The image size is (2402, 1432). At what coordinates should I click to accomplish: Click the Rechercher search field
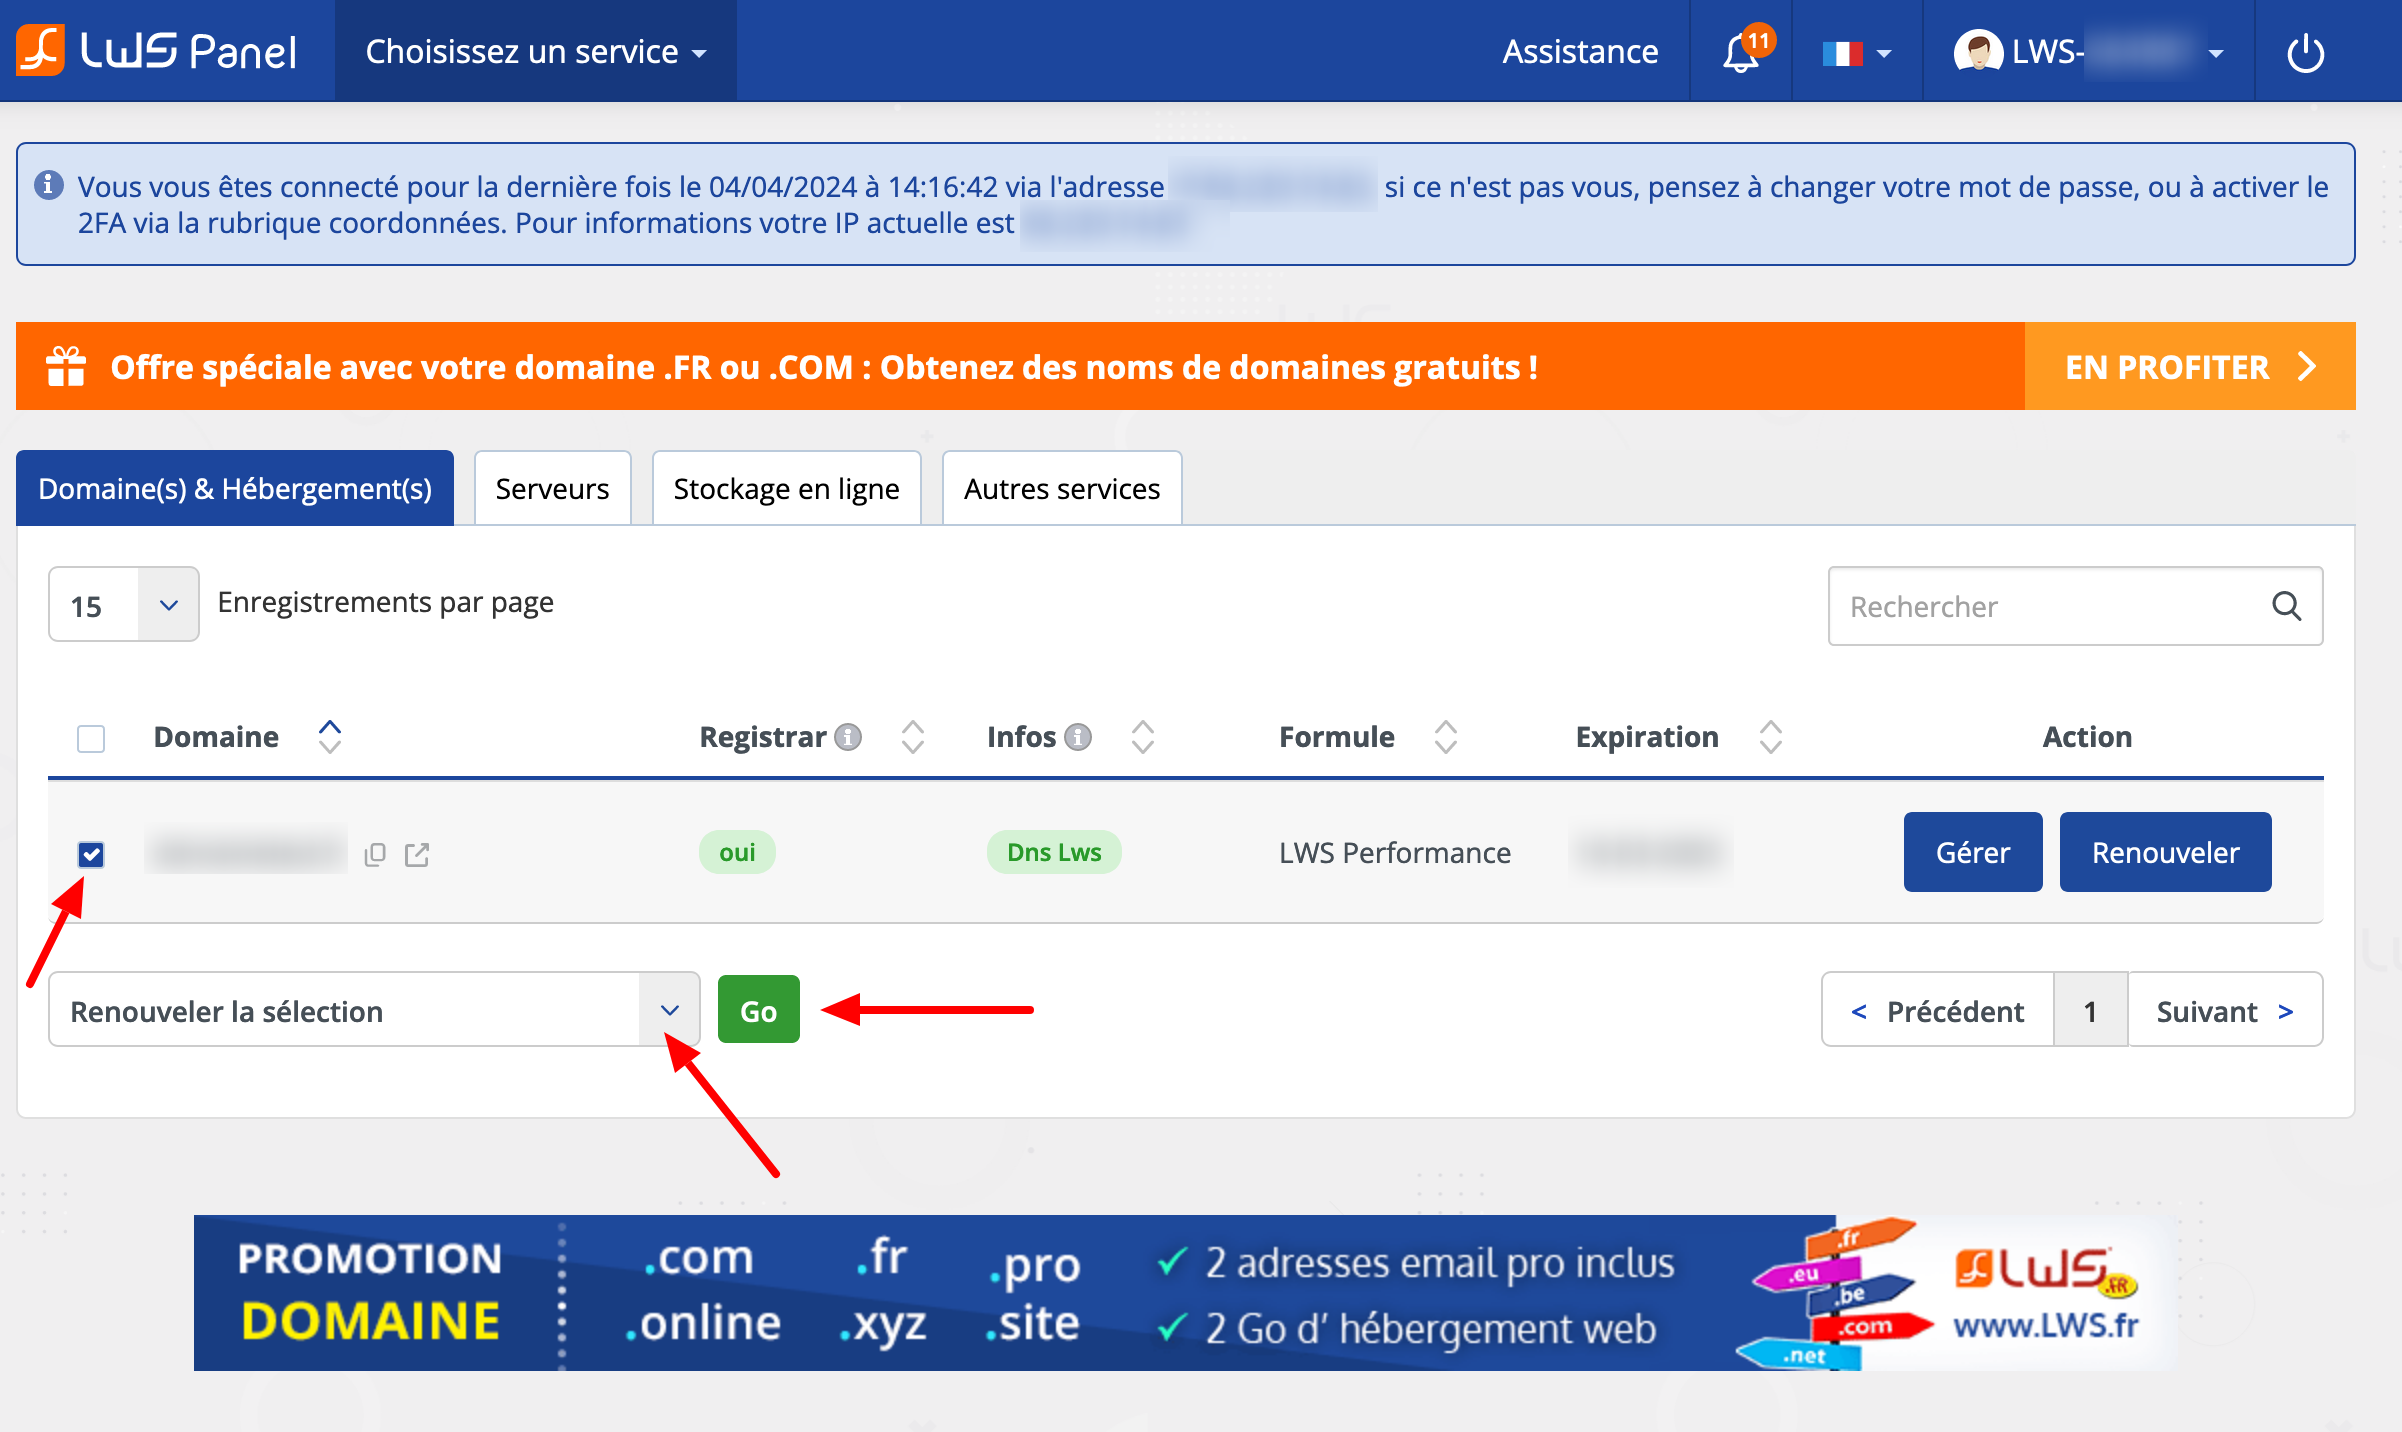tap(2075, 606)
